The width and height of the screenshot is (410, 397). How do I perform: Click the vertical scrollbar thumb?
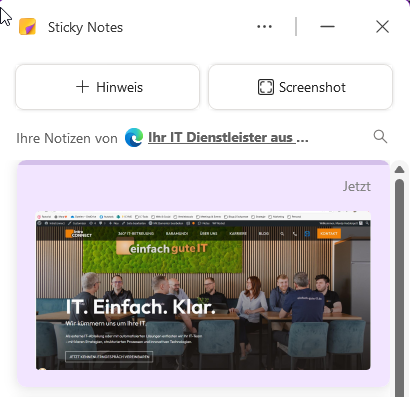(399, 288)
